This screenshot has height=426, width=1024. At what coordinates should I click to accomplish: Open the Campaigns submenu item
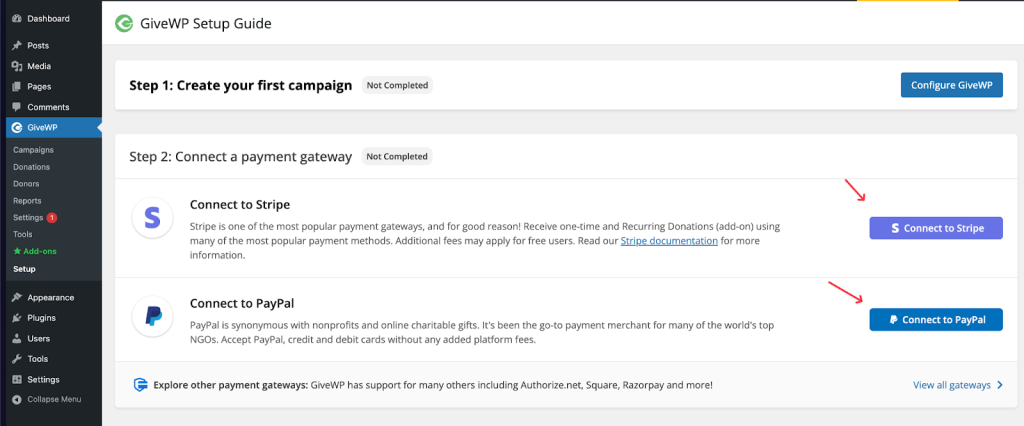33,149
